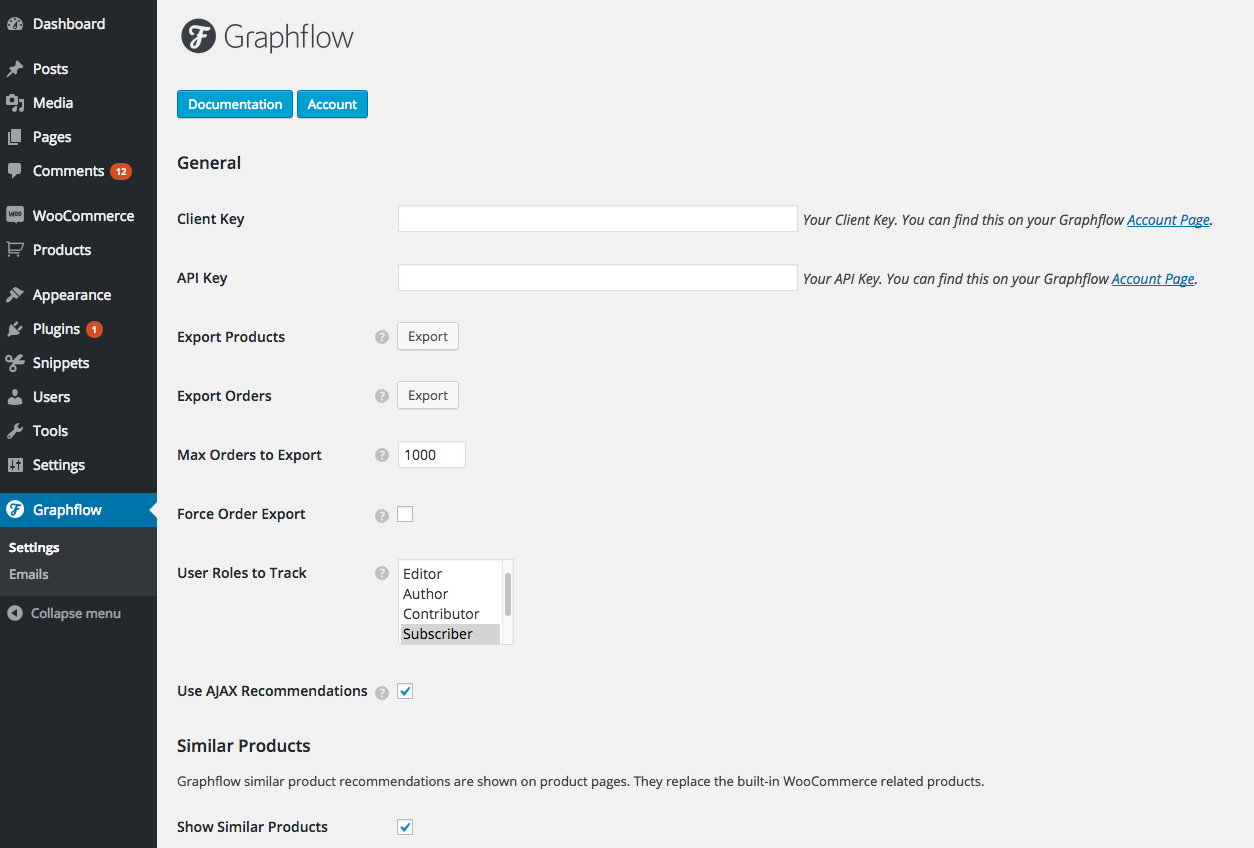Click the Comments count badge showing 12

120,171
